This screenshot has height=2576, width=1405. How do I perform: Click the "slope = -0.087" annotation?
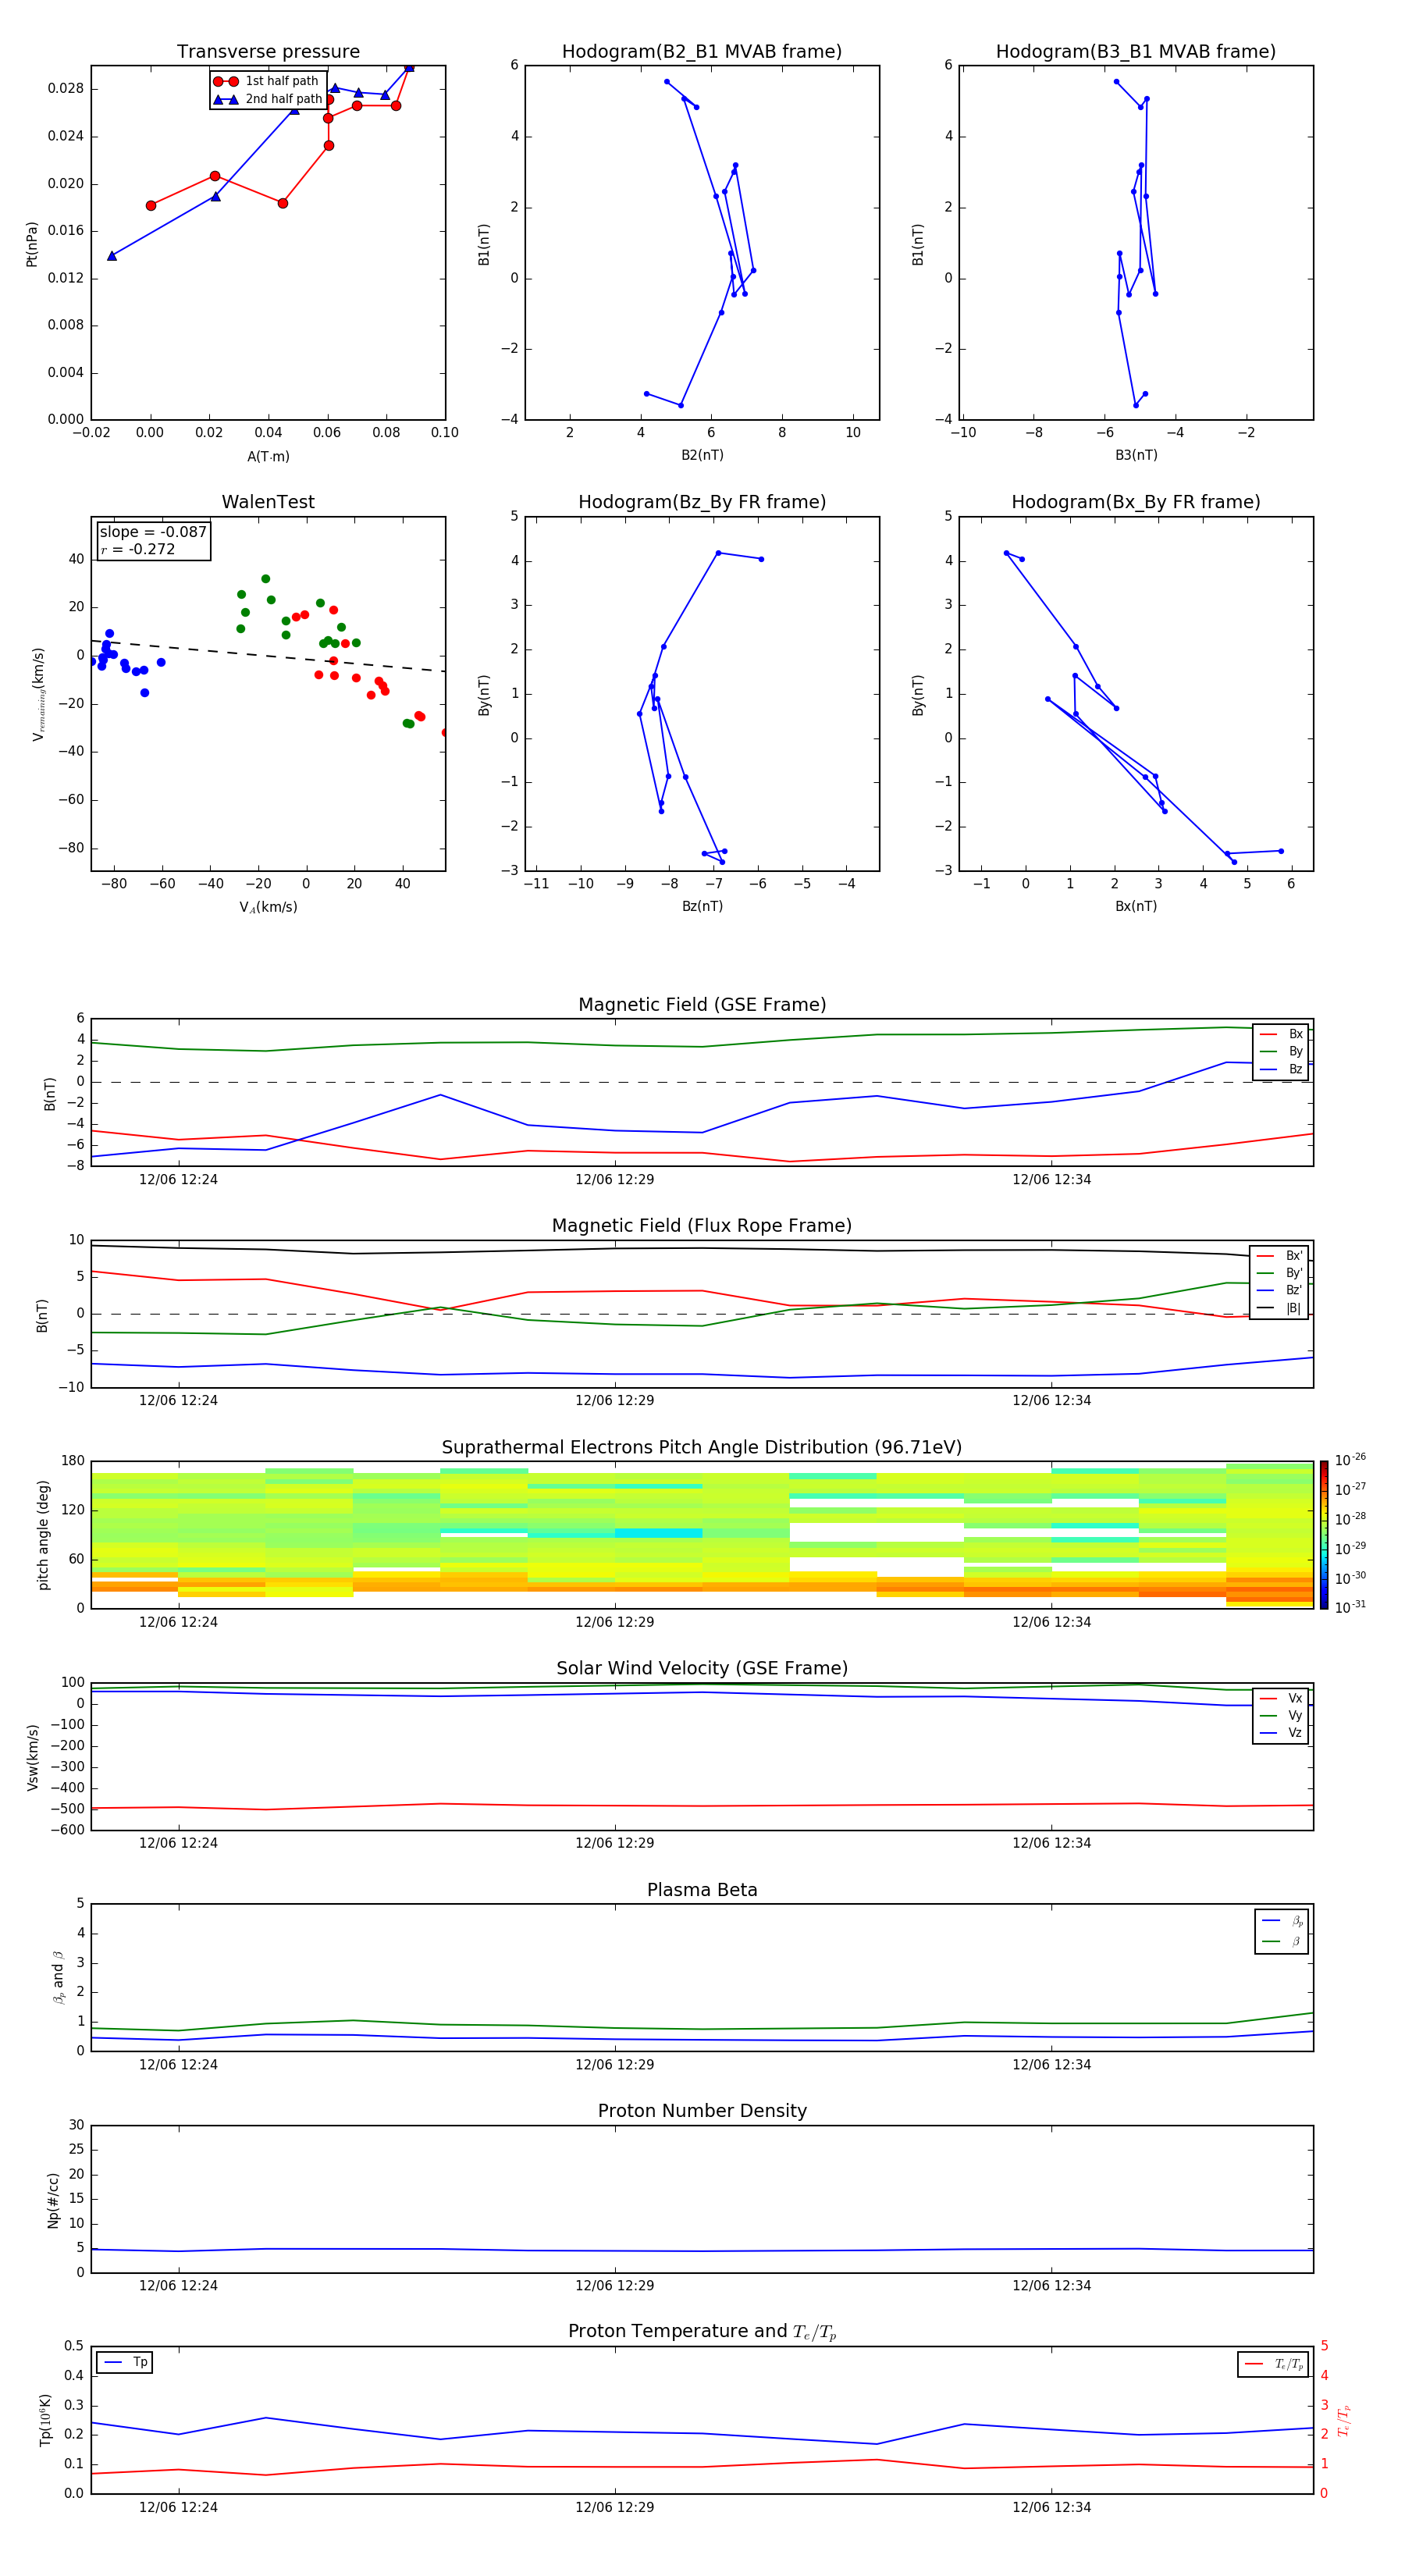click(x=153, y=532)
